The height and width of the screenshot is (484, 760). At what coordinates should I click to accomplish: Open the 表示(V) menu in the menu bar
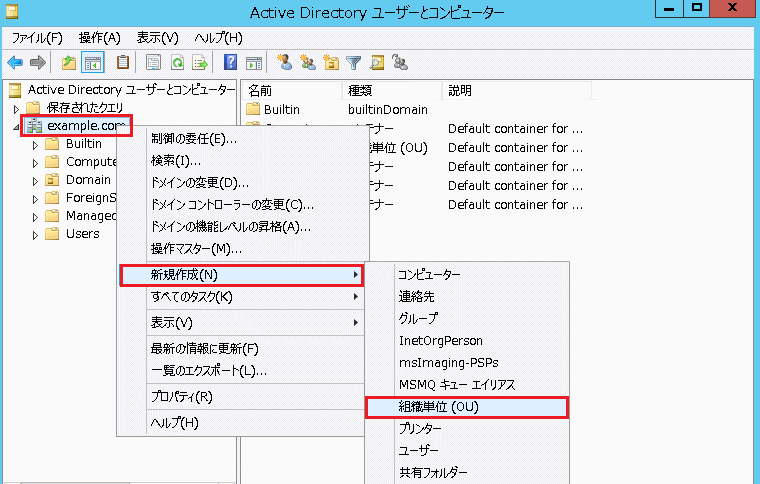pos(158,37)
